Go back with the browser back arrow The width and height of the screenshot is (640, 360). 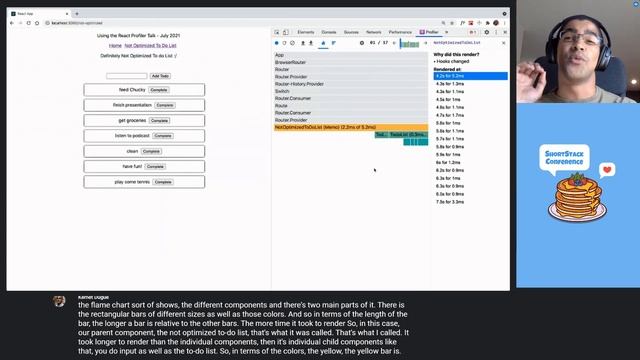click(11, 23)
